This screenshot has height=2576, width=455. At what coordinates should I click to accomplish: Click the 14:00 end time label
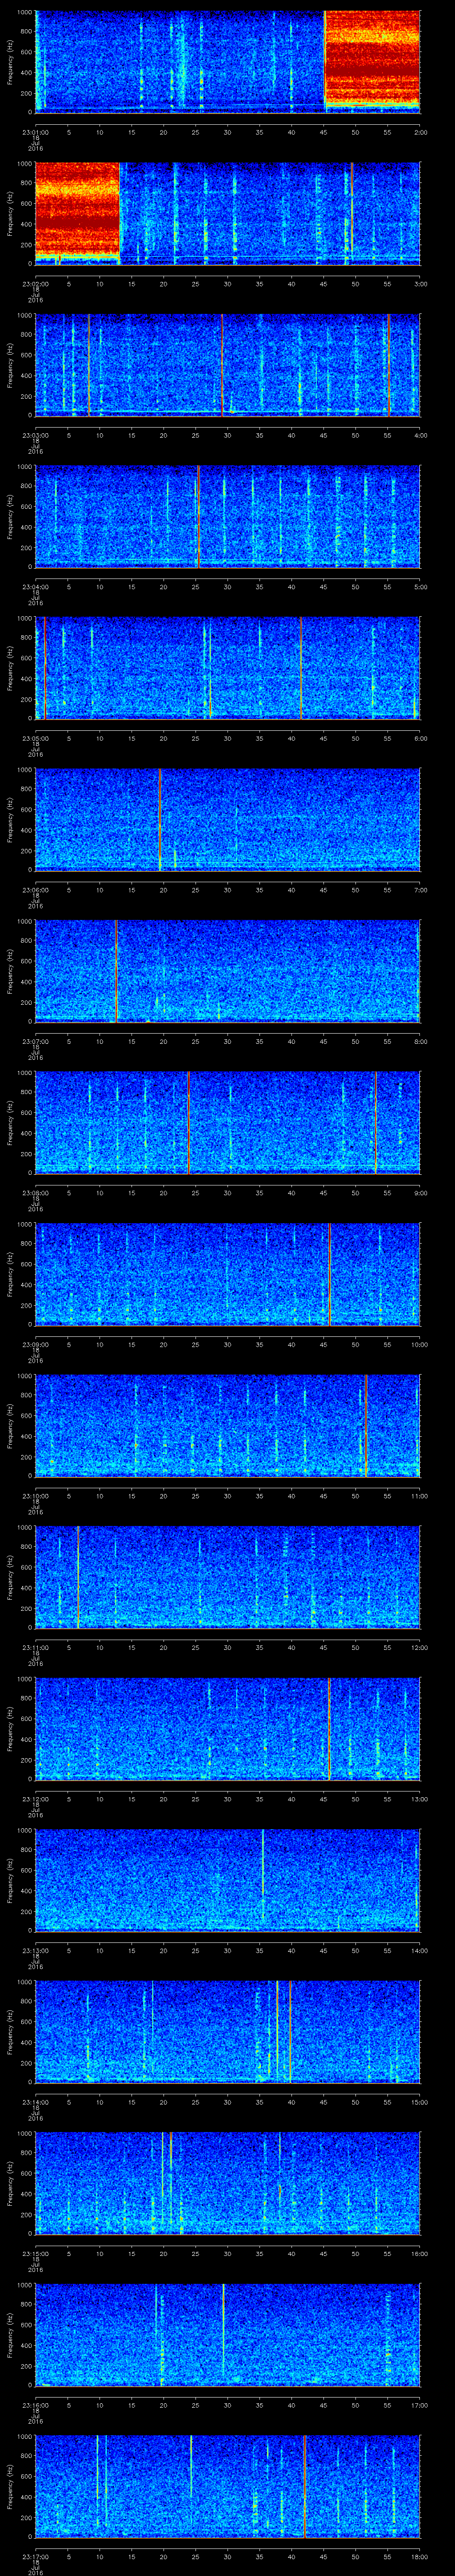(x=420, y=1951)
